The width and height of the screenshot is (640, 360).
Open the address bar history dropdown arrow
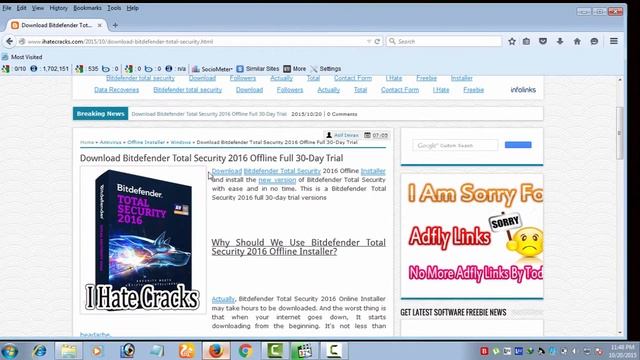tap(369, 41)
